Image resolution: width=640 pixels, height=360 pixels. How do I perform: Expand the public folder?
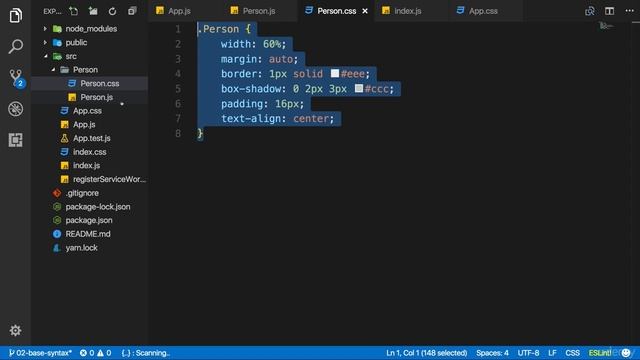90,42
